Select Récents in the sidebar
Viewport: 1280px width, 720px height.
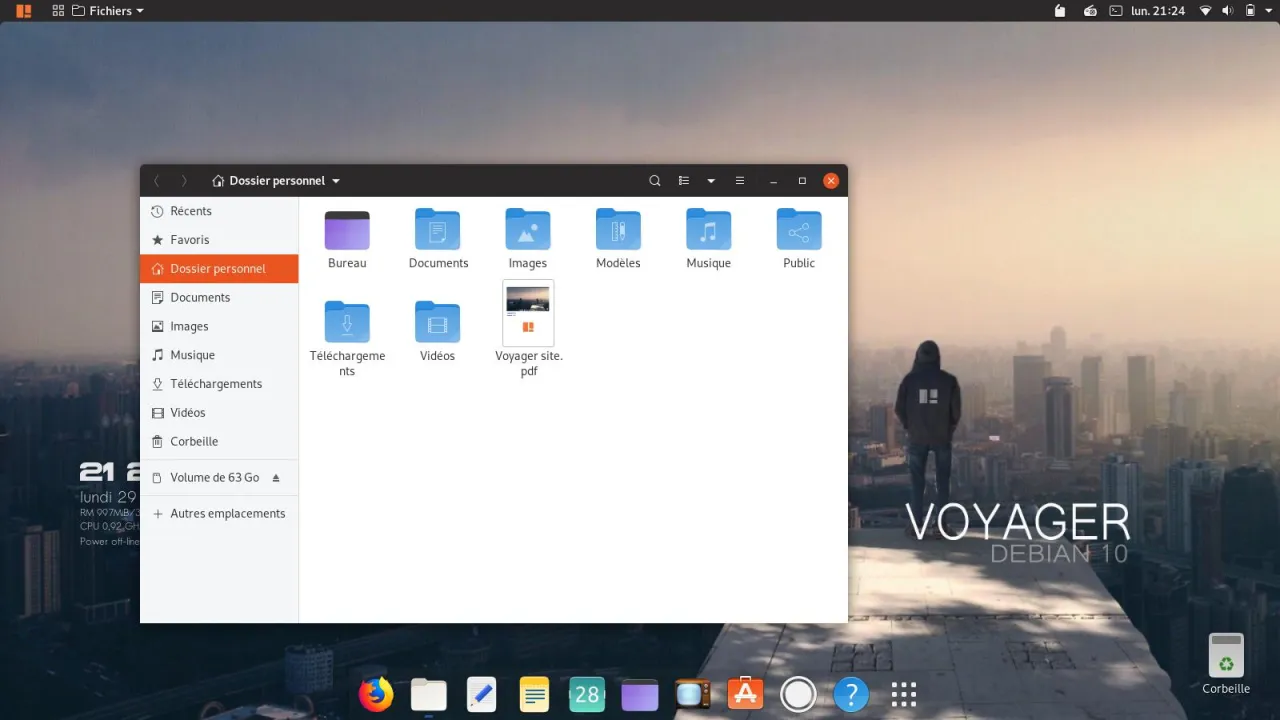click(190, 211)
